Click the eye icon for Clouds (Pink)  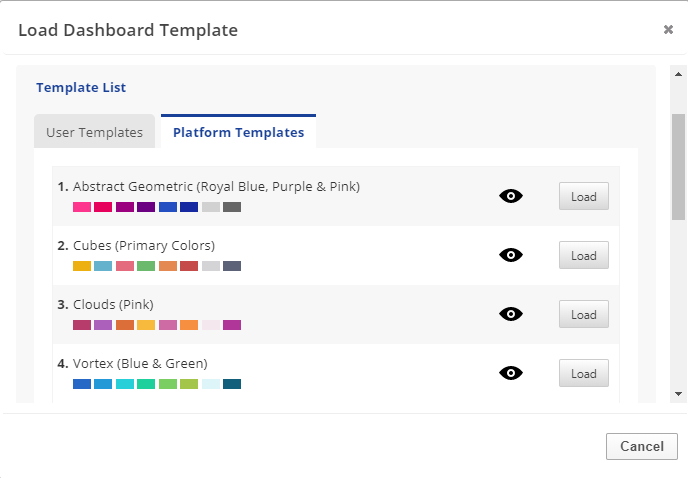coord(511,314)
